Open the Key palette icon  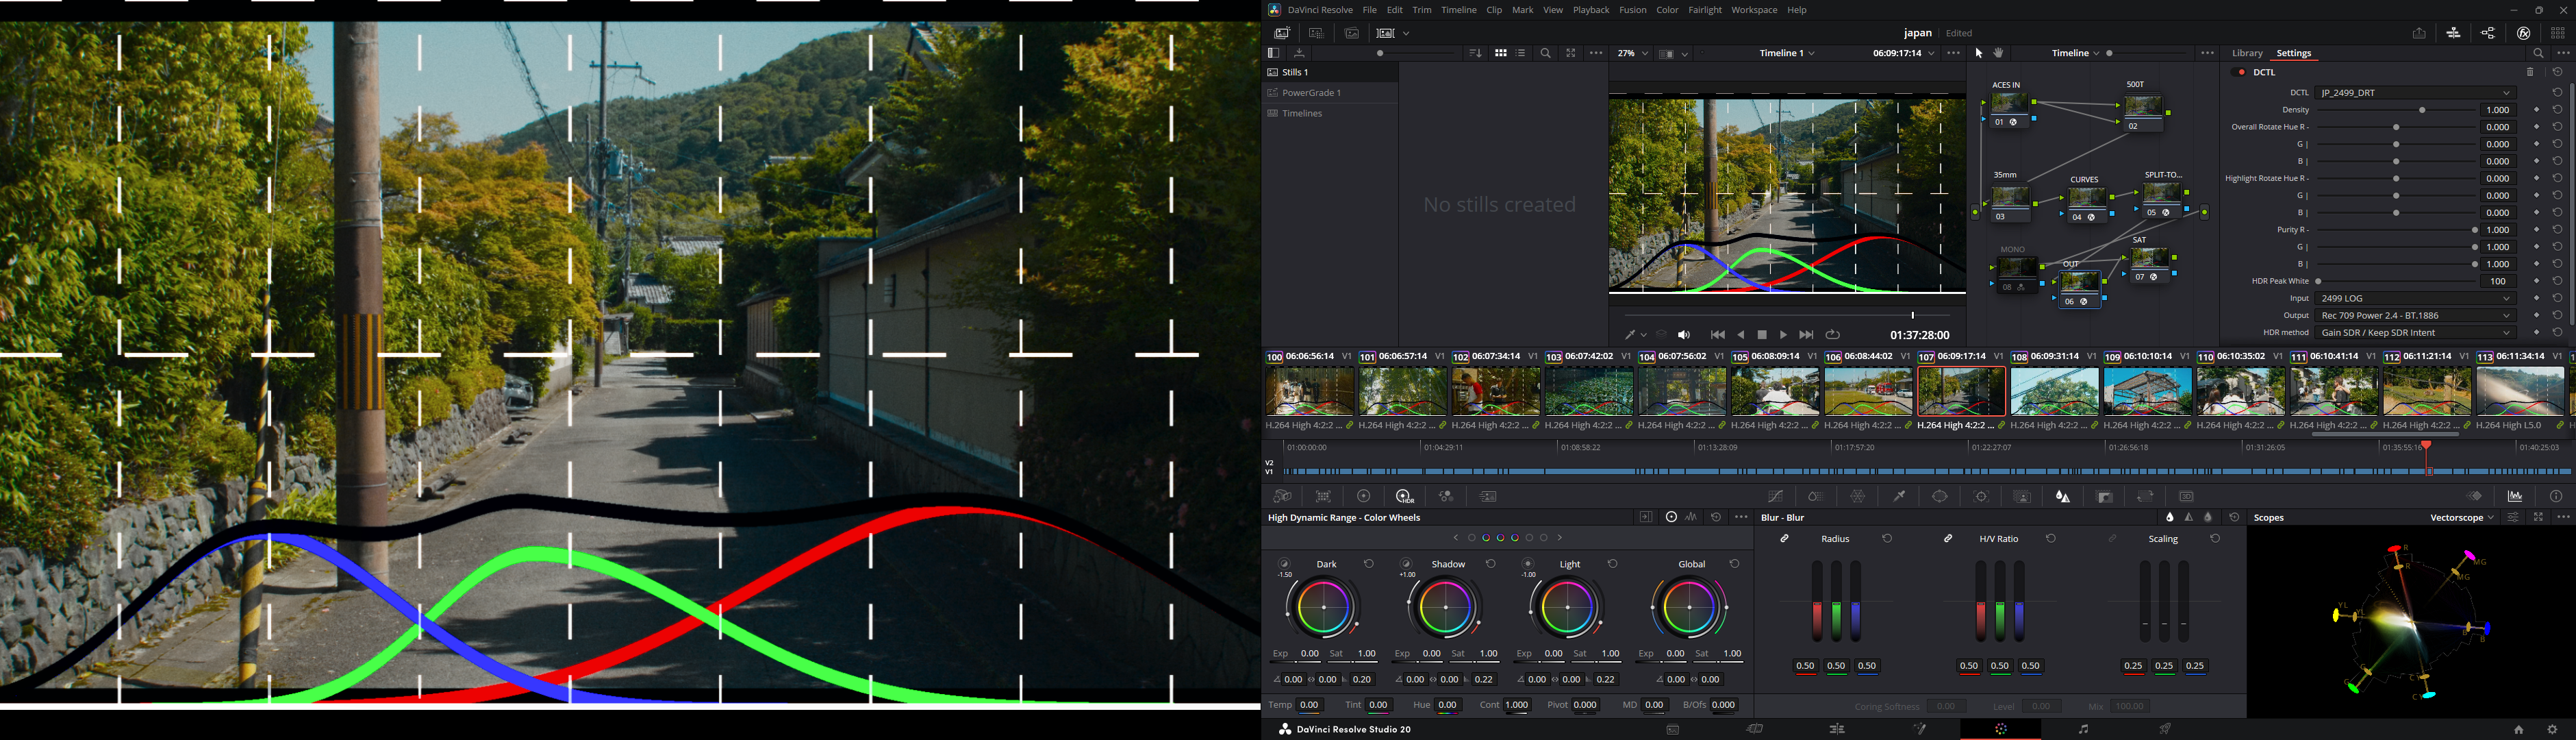click(2105, 497)
